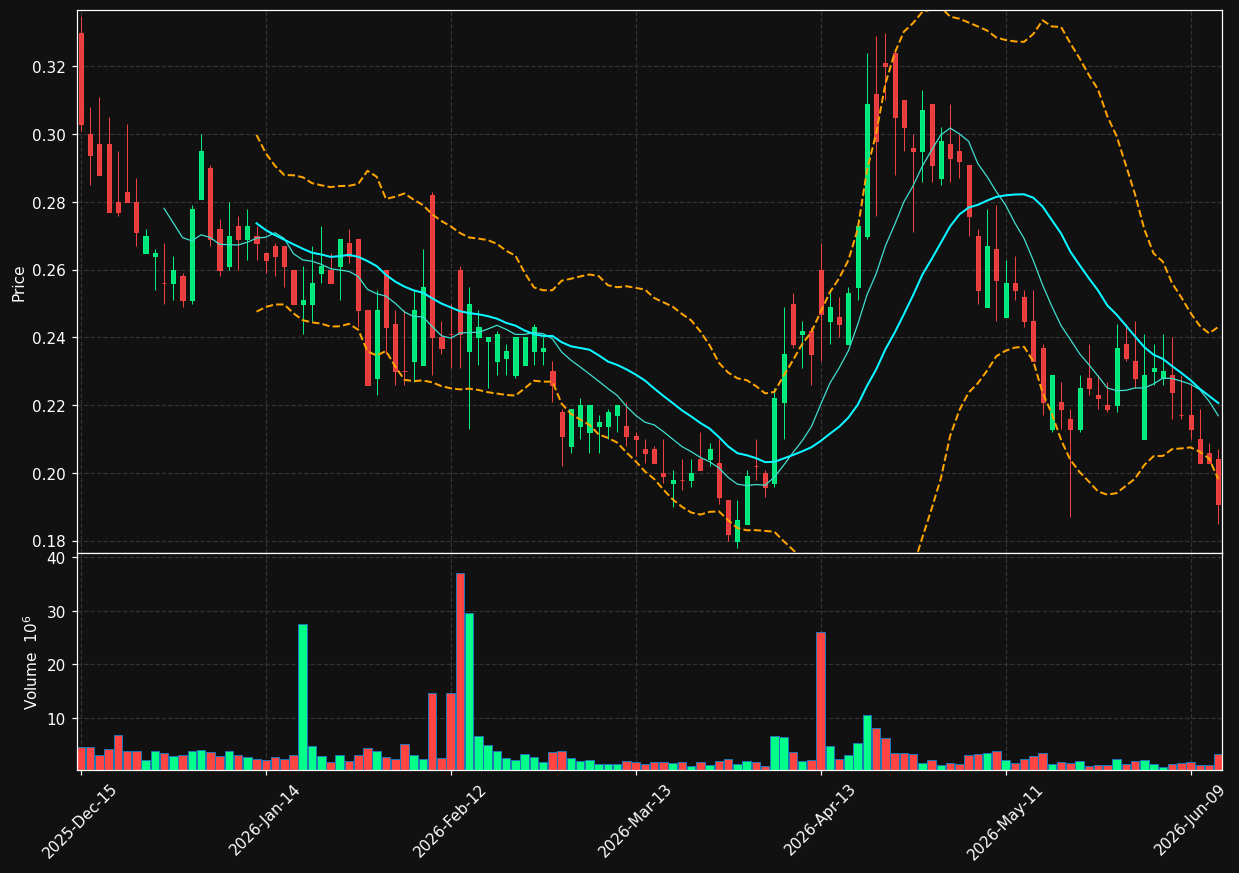Click the 0.22 price axis label
This screenshot has width=1239, height=873.
[x=50, y=406]
